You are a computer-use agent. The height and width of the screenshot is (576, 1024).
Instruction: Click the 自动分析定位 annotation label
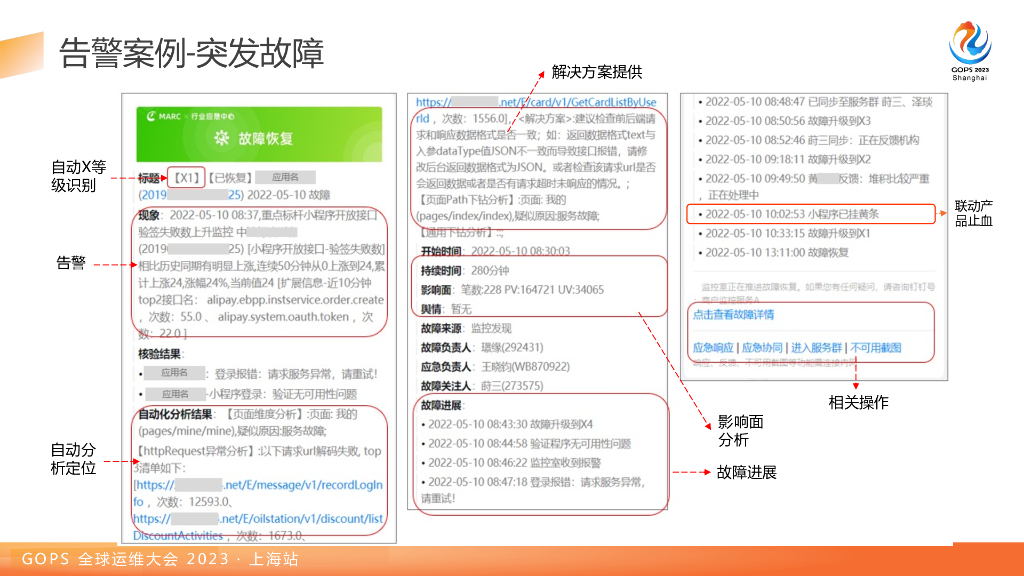click(73, 459)
